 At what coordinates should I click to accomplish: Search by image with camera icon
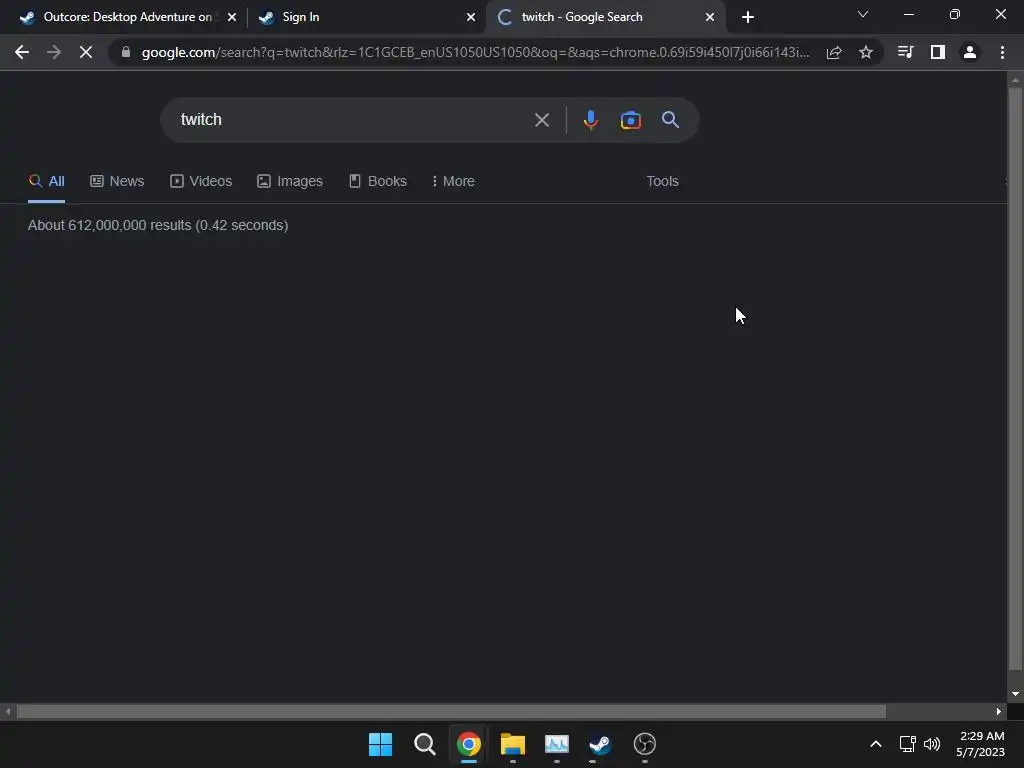click(631, 120)
